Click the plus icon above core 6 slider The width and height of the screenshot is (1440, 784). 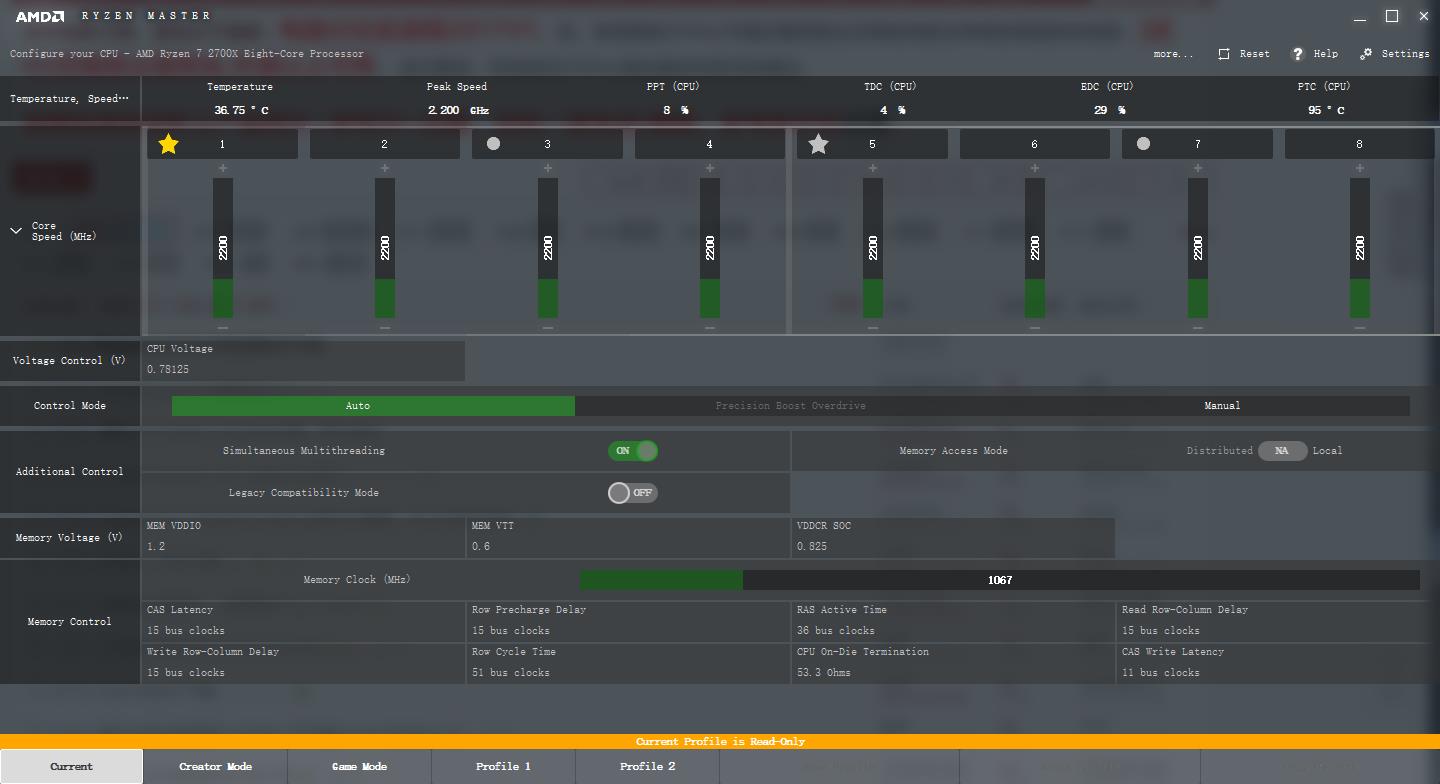coord(1035,168)
